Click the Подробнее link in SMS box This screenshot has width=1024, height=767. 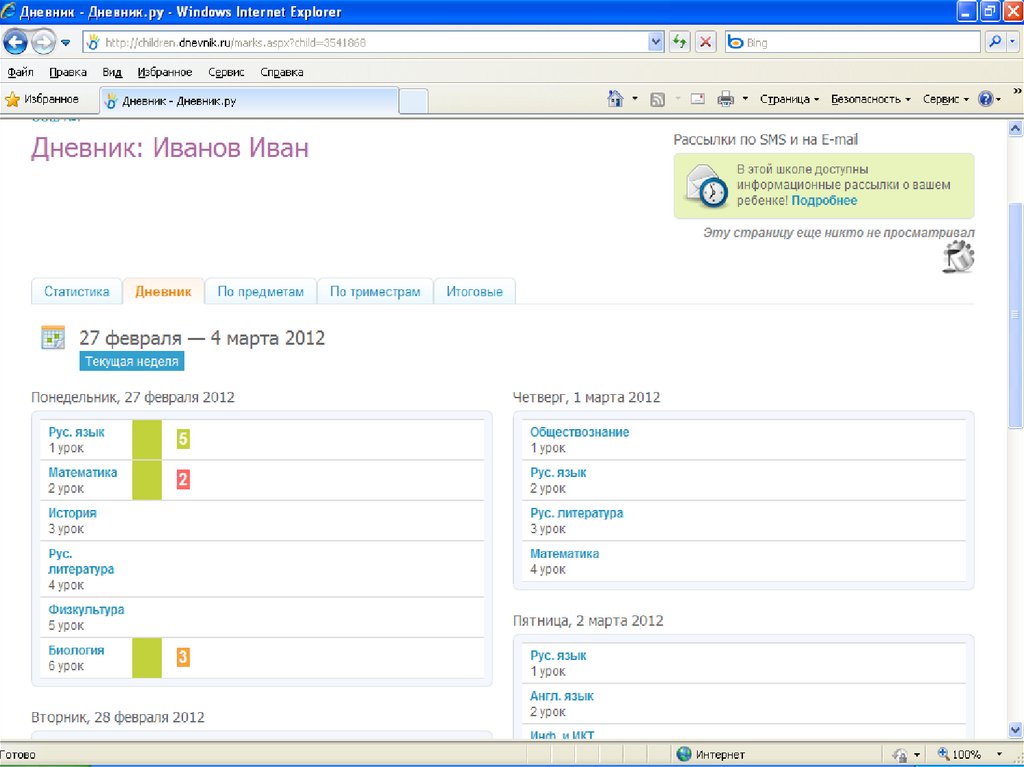(x=824, y=200)
